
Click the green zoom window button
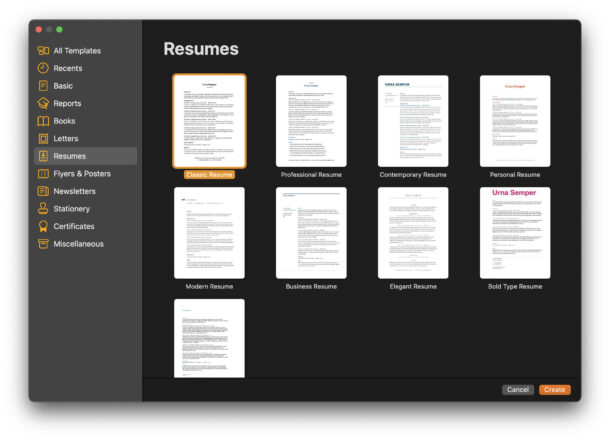click(59, 30)
